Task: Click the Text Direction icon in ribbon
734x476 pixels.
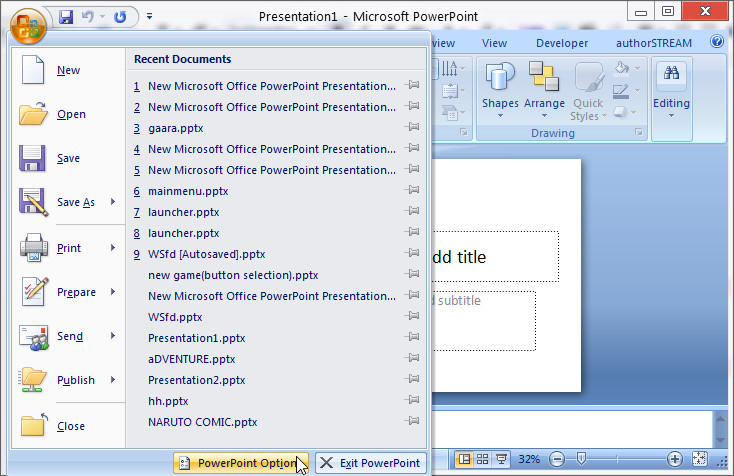Action: coord(450,69)
